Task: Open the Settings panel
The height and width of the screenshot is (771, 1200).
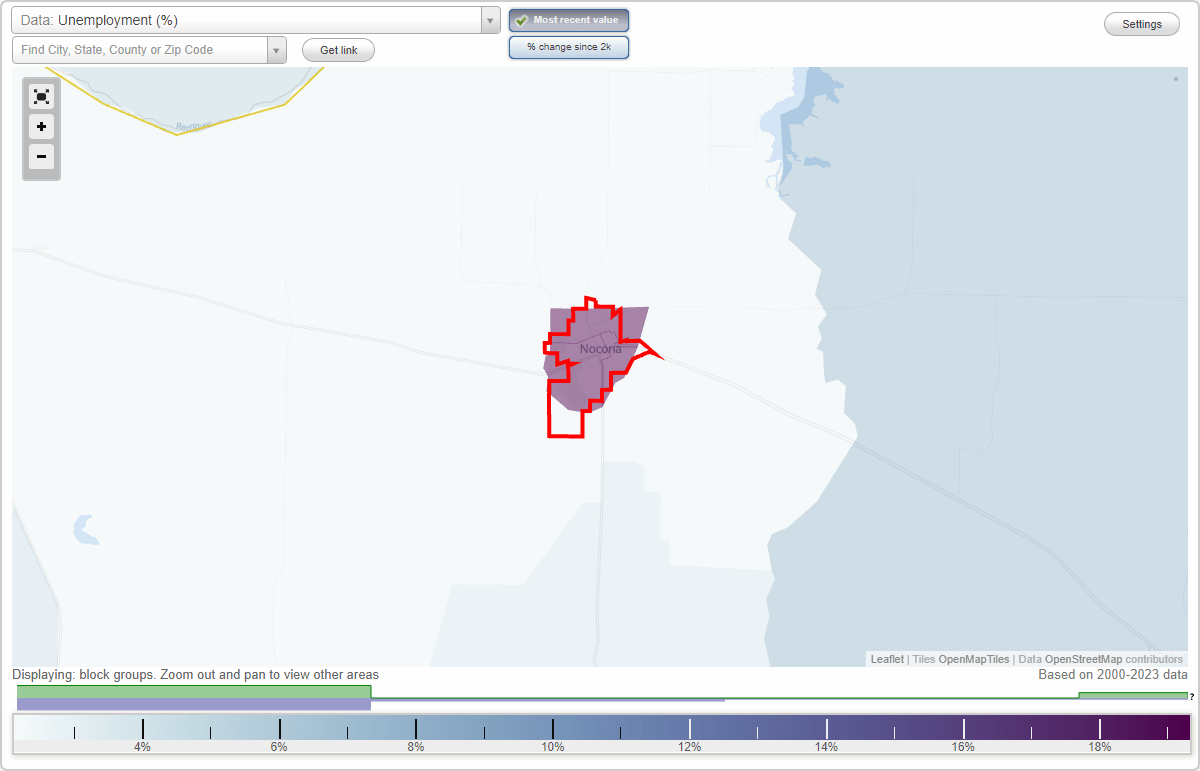Action: pos(1141,23)
